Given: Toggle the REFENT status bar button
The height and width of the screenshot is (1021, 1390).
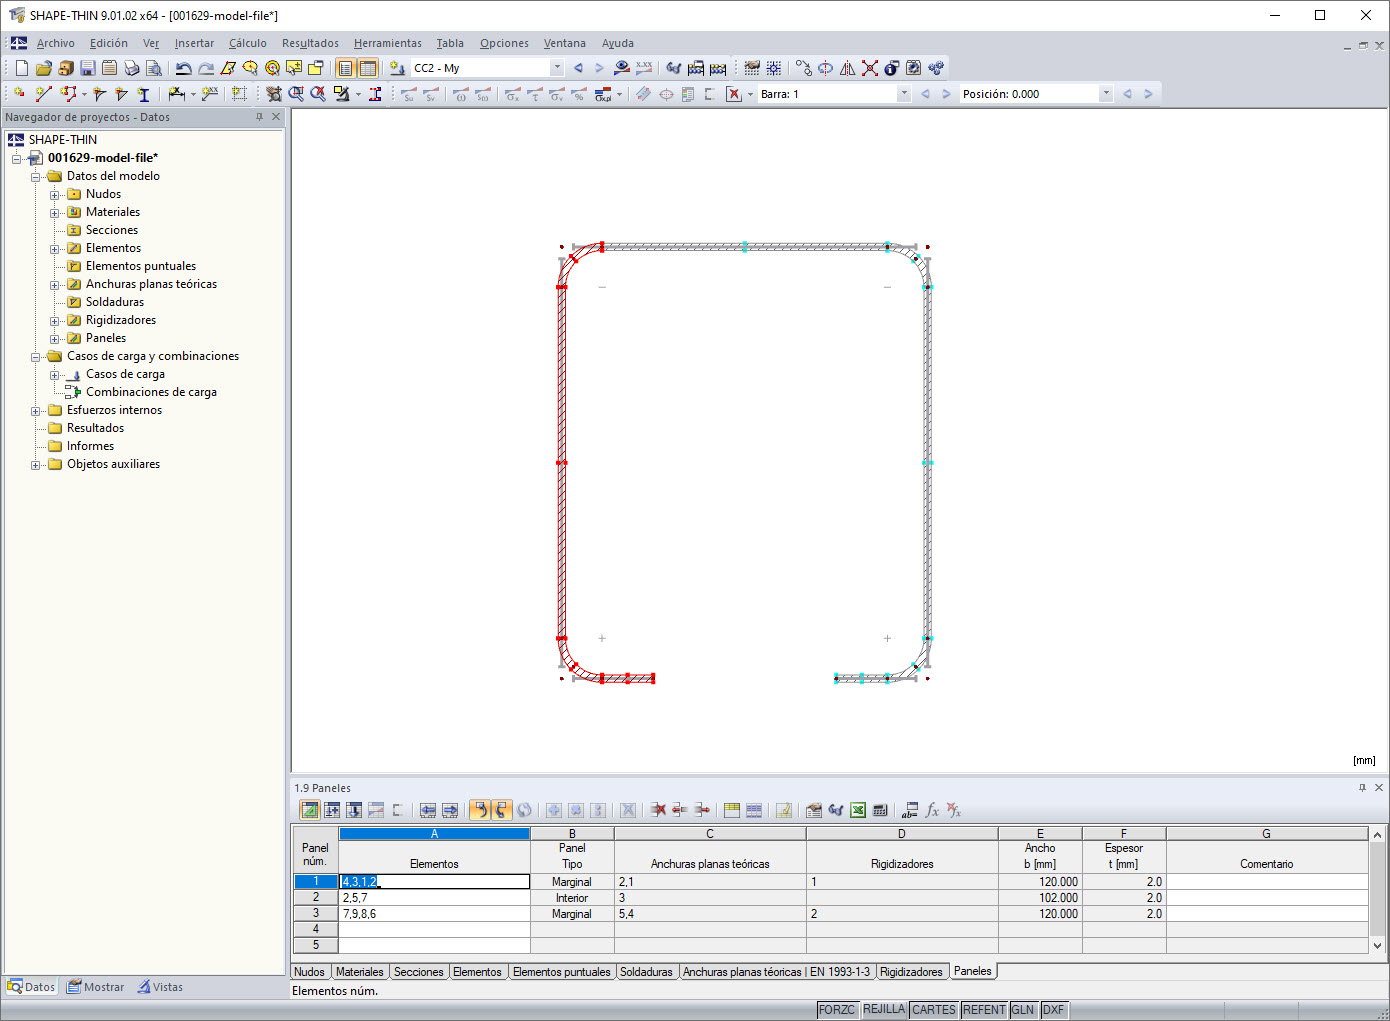Looking at the screenshot, I should 984,1010.
